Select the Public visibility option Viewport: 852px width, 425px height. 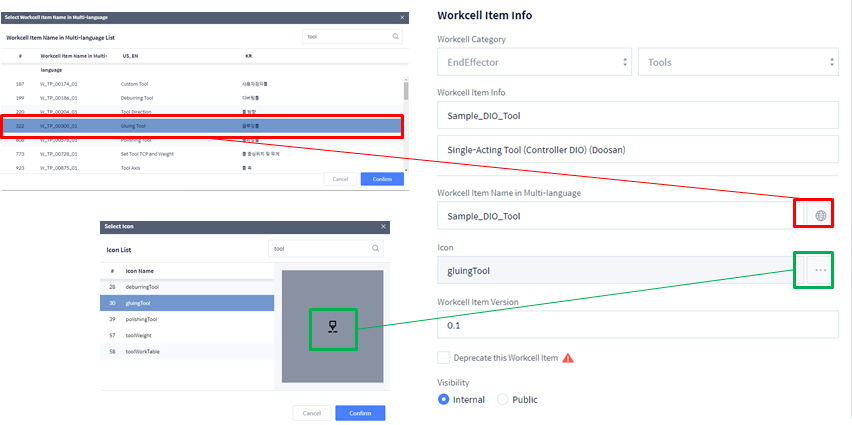[503, 399]
